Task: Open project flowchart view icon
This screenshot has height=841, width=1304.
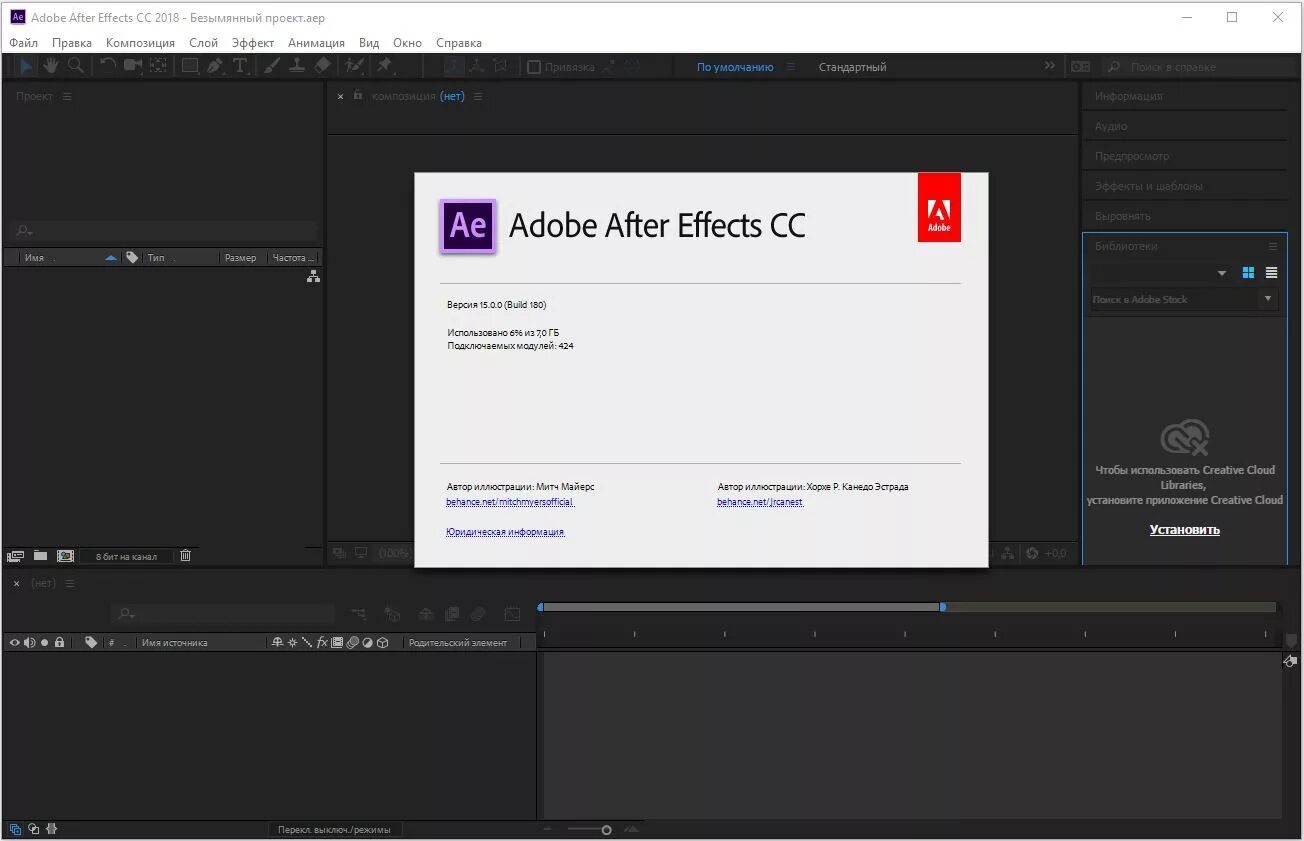Action: point(313,276)
